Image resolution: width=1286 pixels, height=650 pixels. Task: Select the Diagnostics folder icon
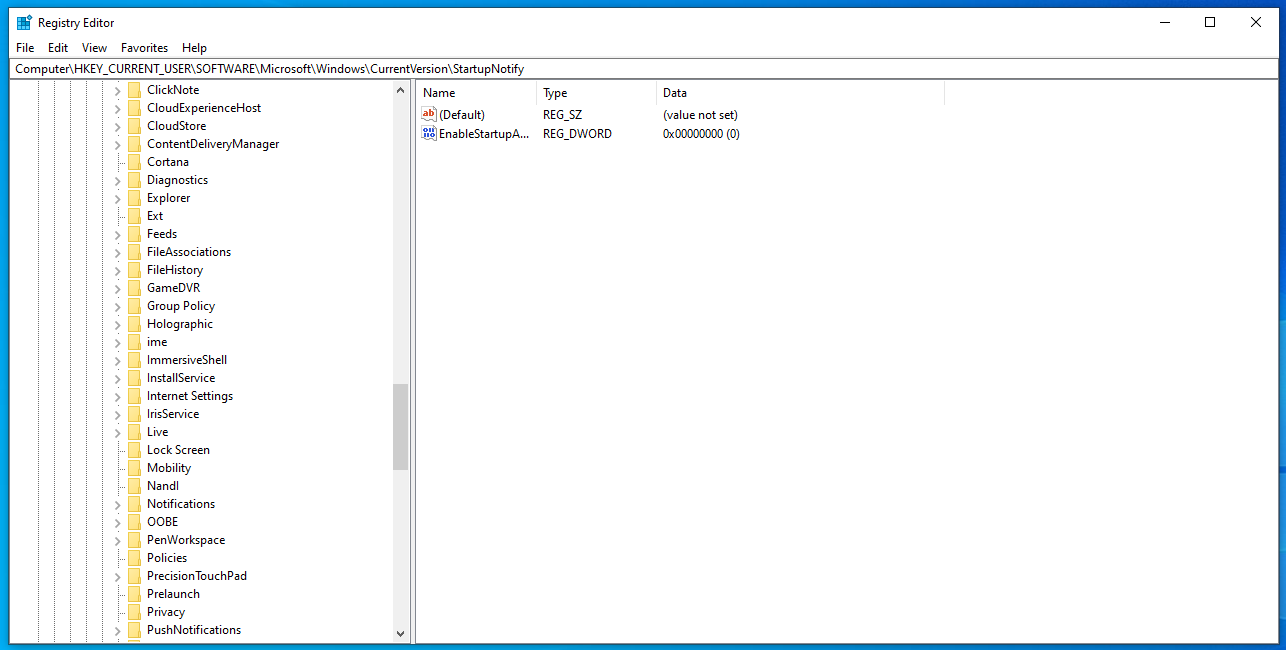[x=134, y=180]
